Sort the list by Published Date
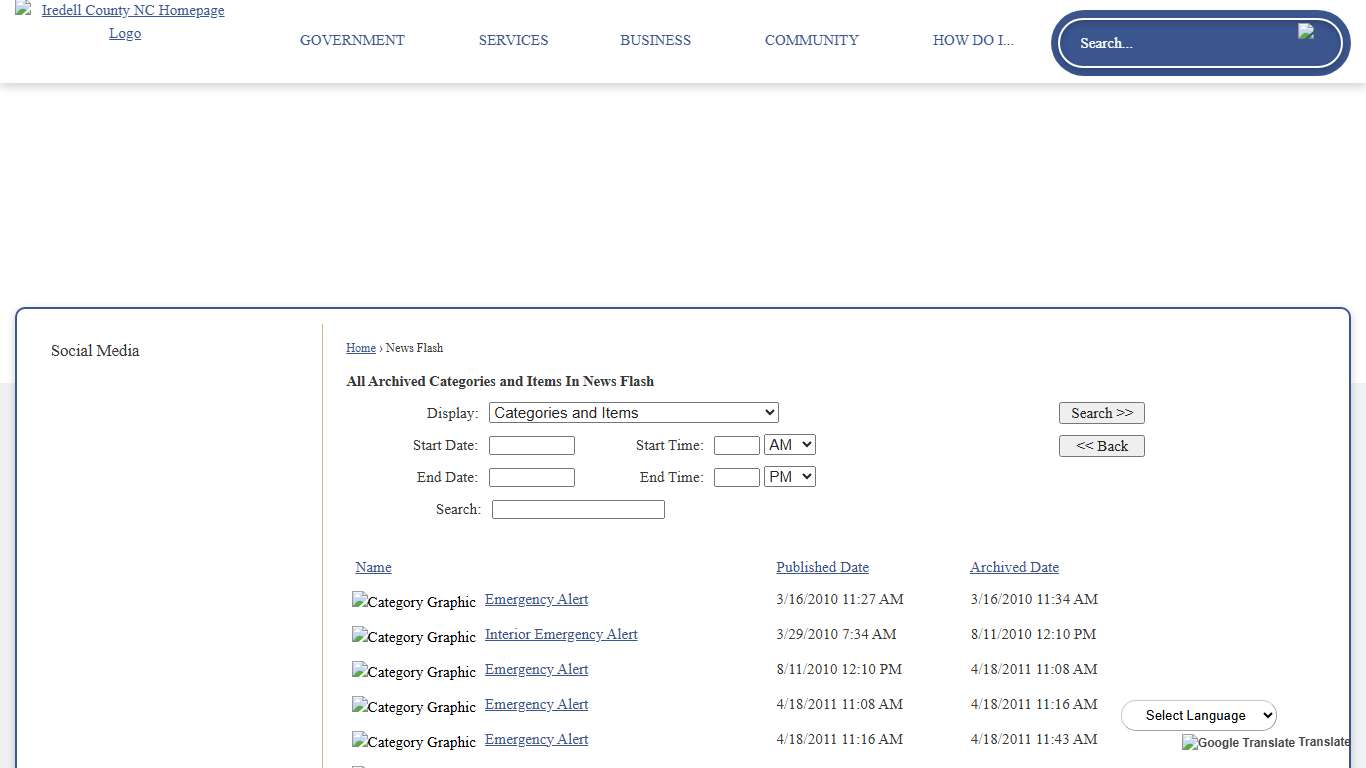Image resolution: width=1366 pixels, height=768 pixels. pos(822,567)
